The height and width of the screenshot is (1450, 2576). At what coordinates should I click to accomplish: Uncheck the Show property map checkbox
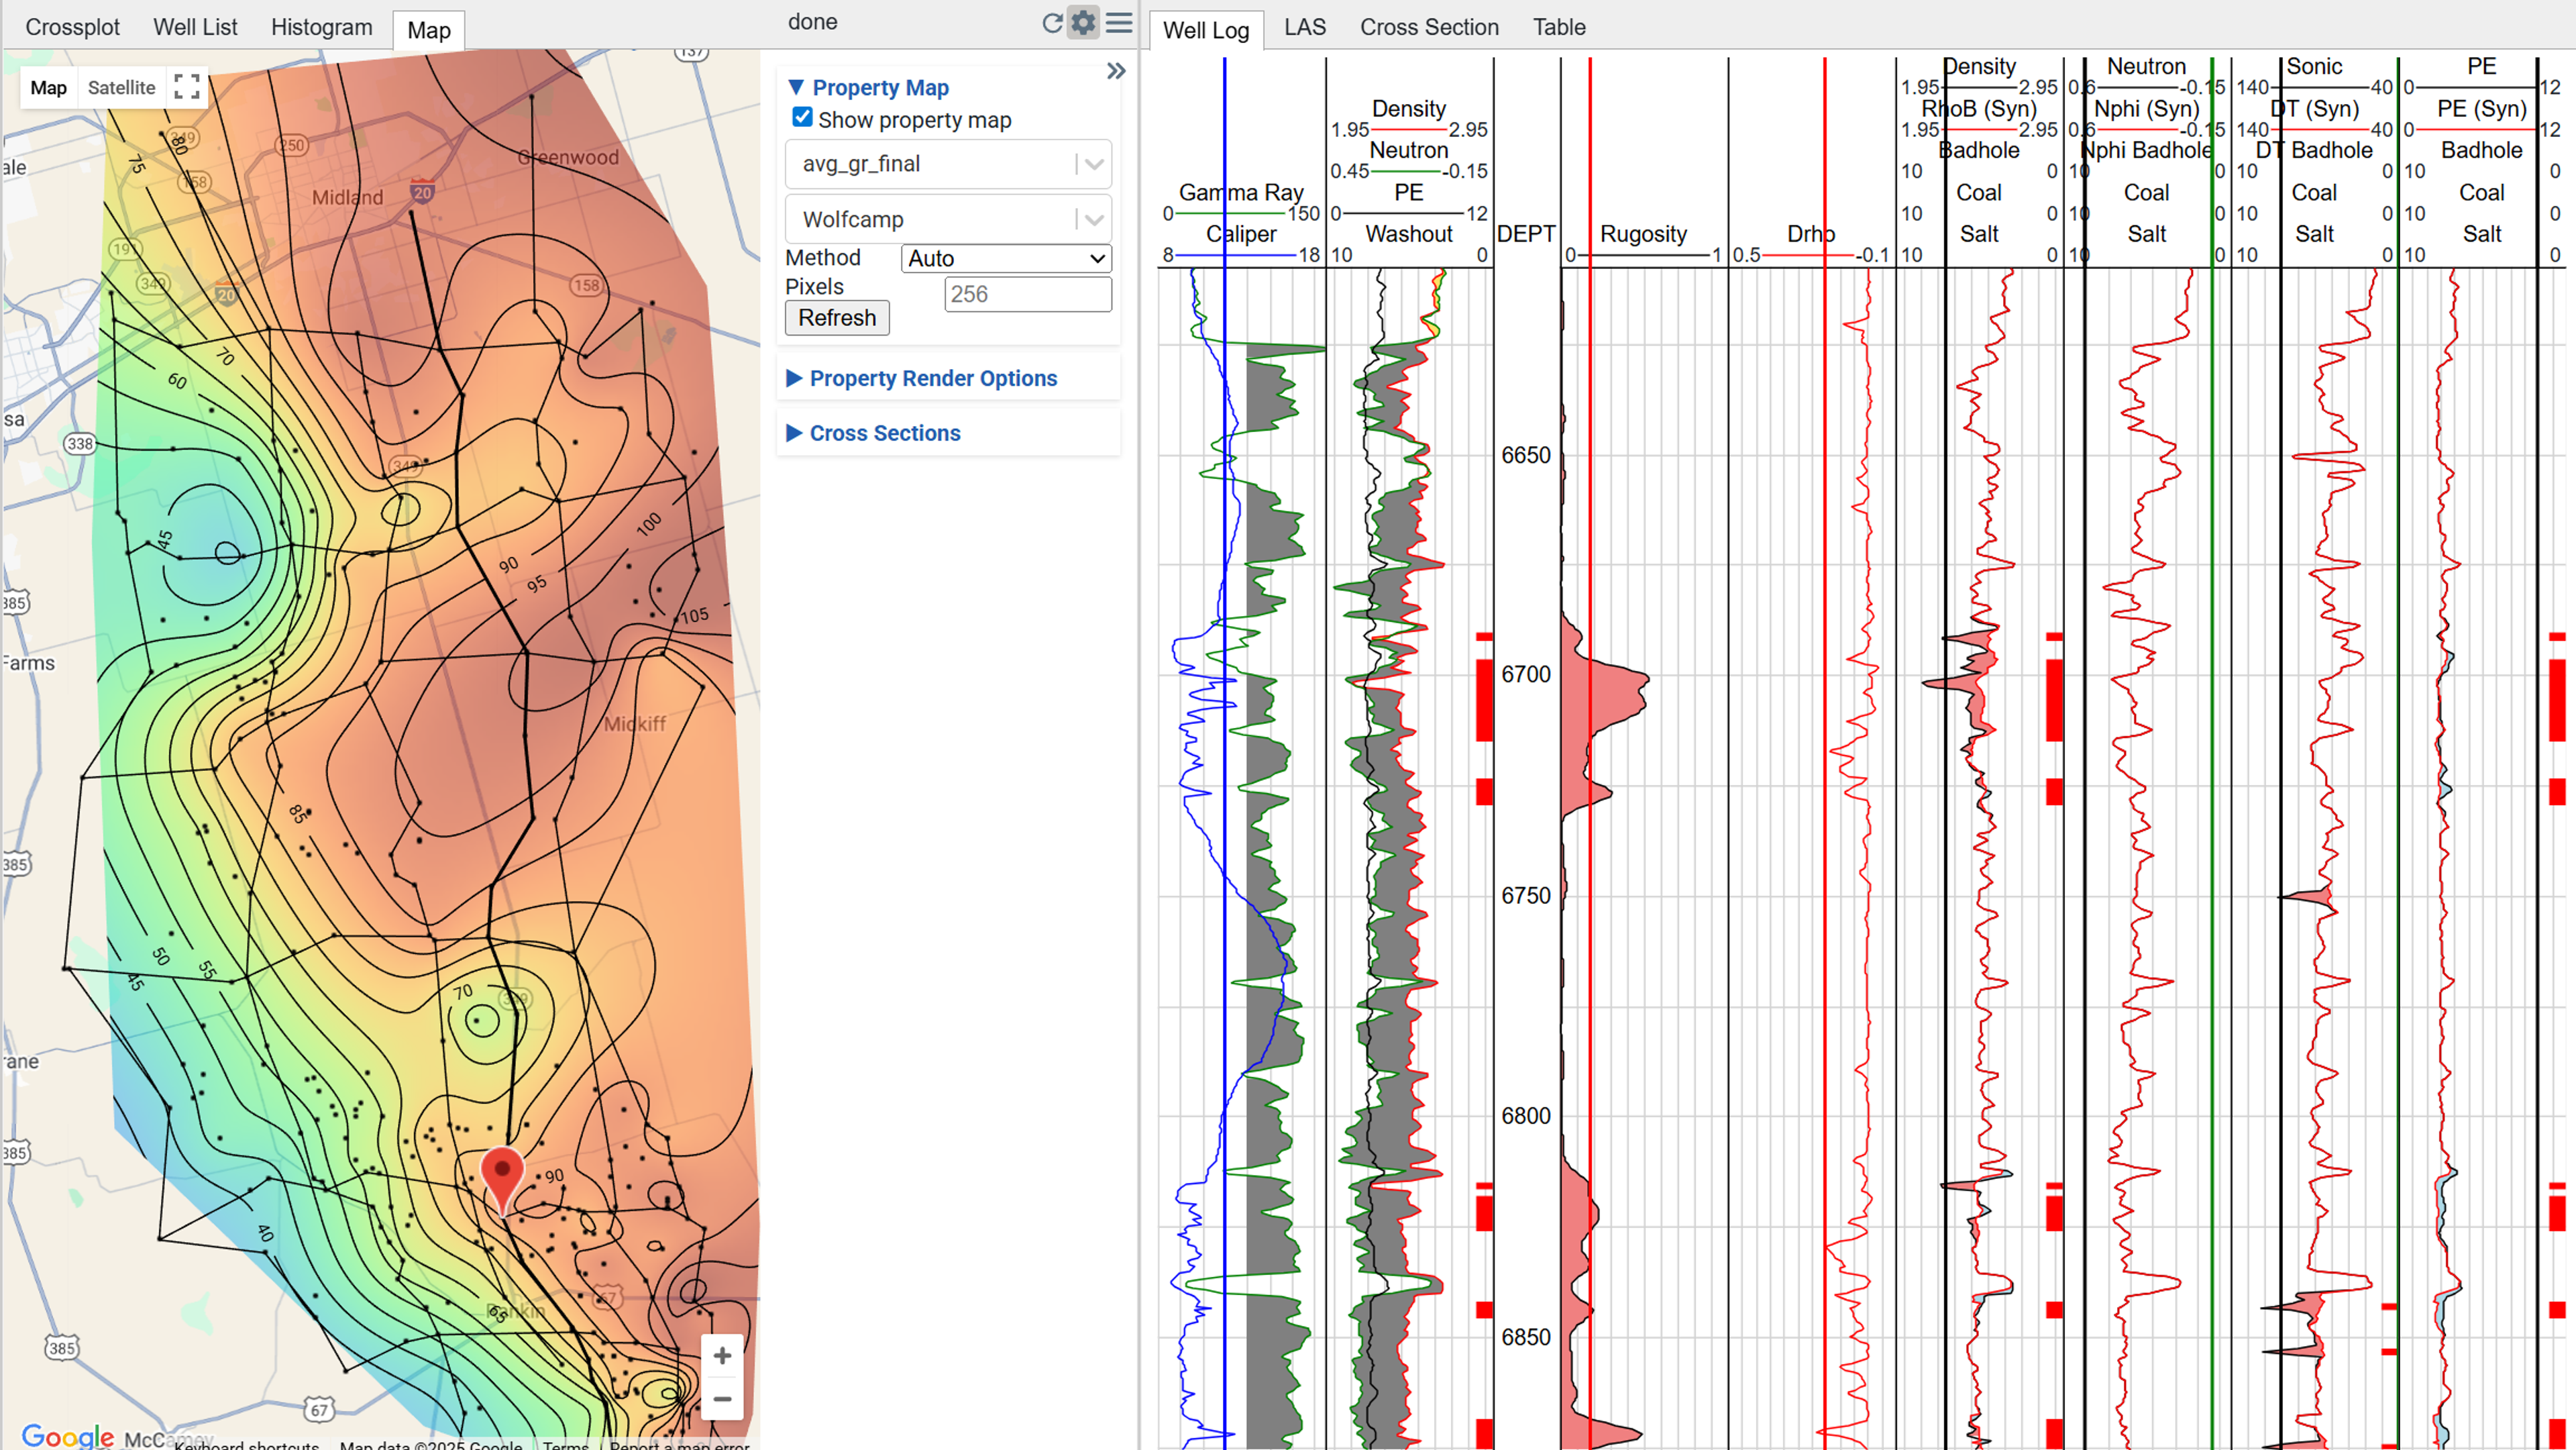[802, 118]
